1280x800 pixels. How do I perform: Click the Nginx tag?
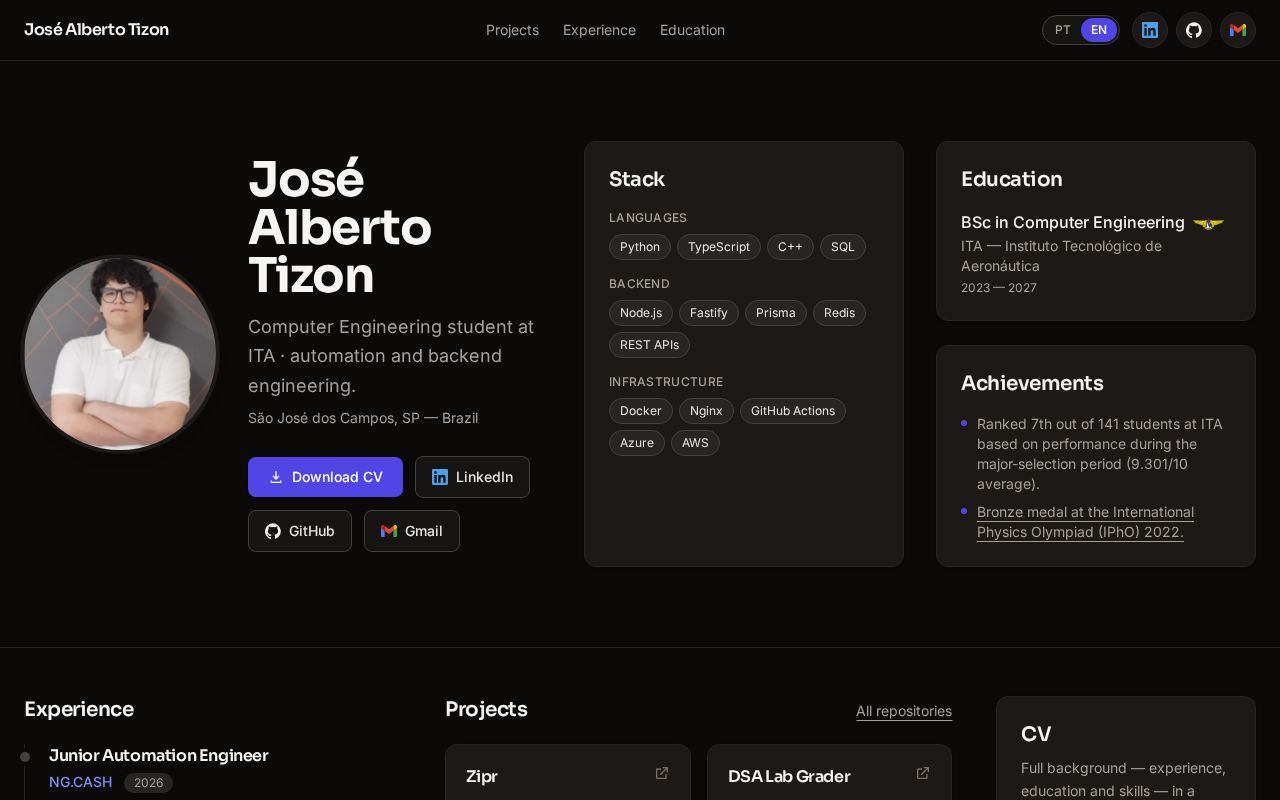coord(706,411)
